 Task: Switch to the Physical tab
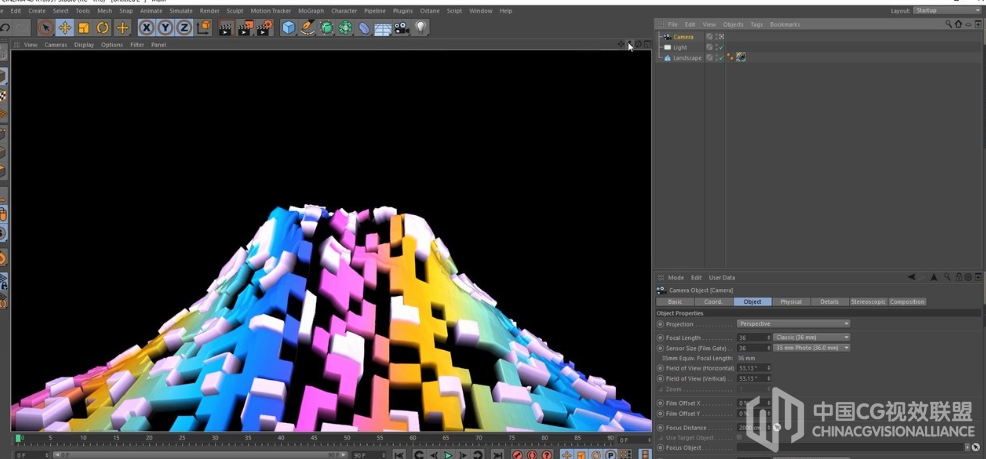791,302
